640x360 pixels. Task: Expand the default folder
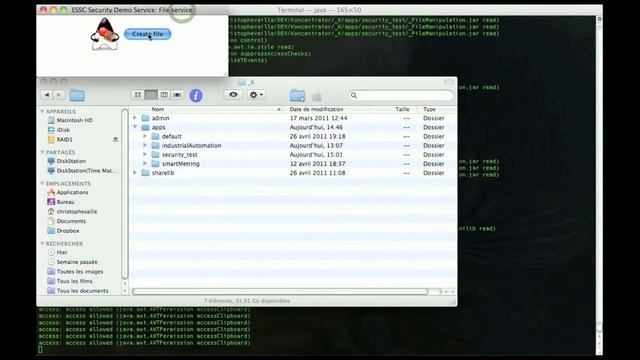[145, 136]
